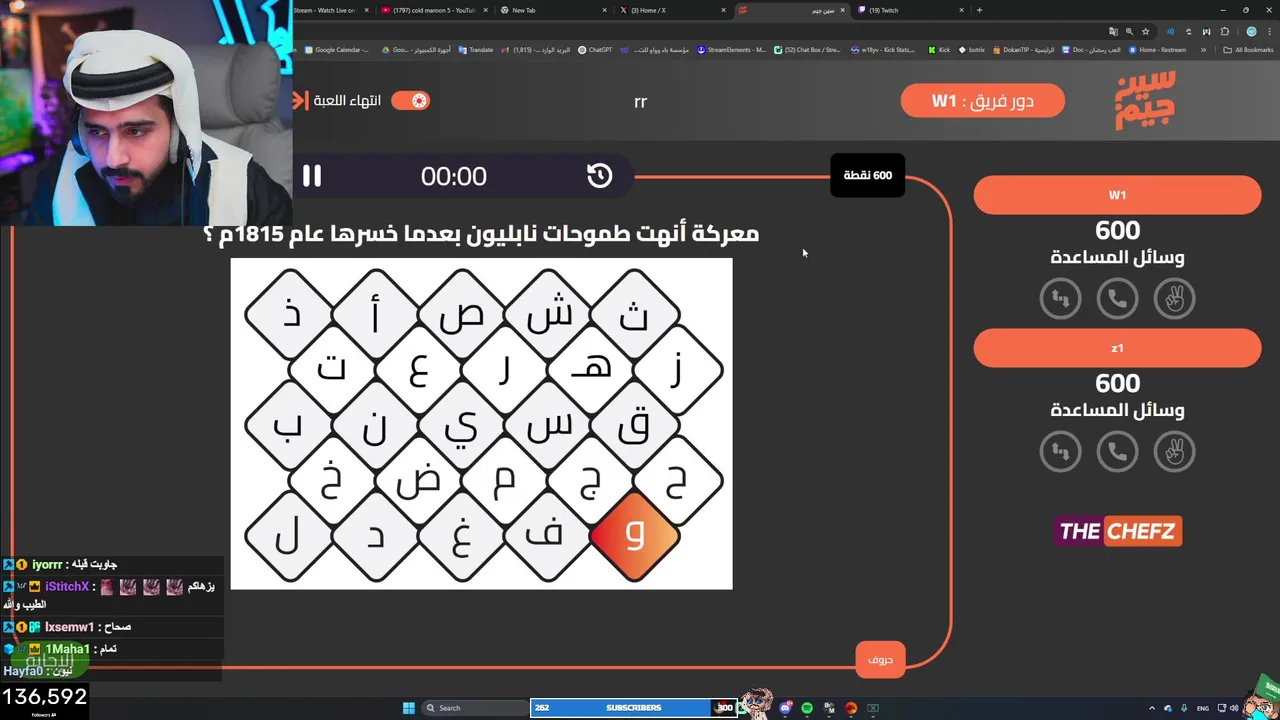Click the دور فريق W1 turn indicator
This screenshot has height=720, width=1280.
pos(982,101)
